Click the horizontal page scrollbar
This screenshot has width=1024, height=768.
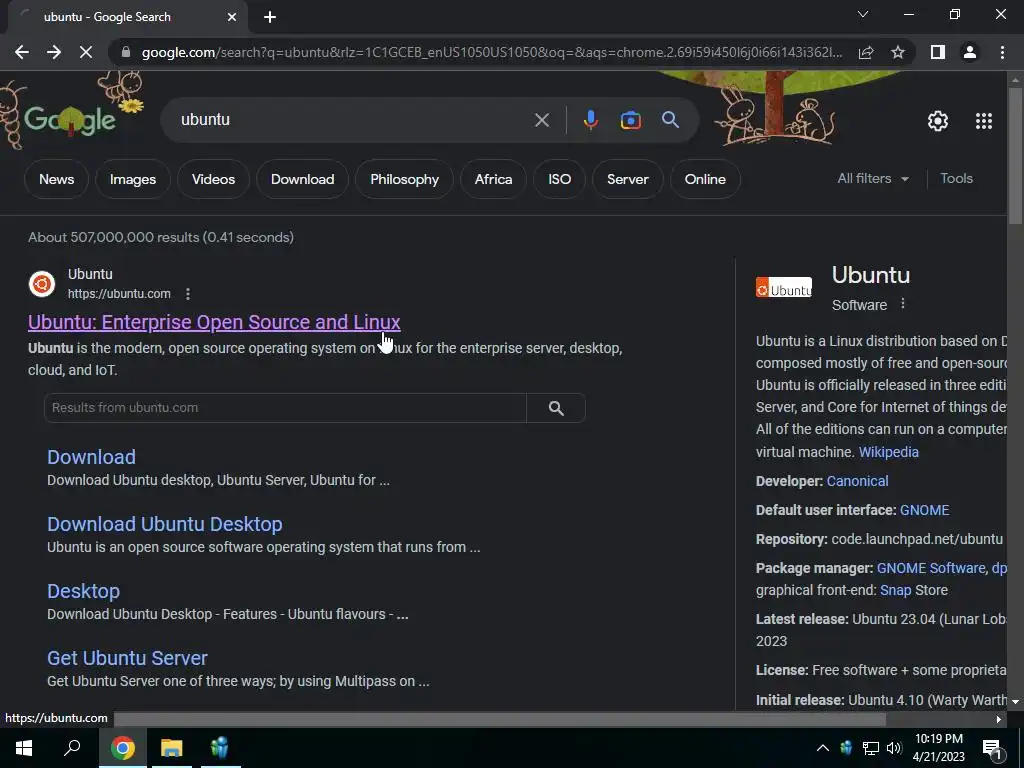pos(500,720)
